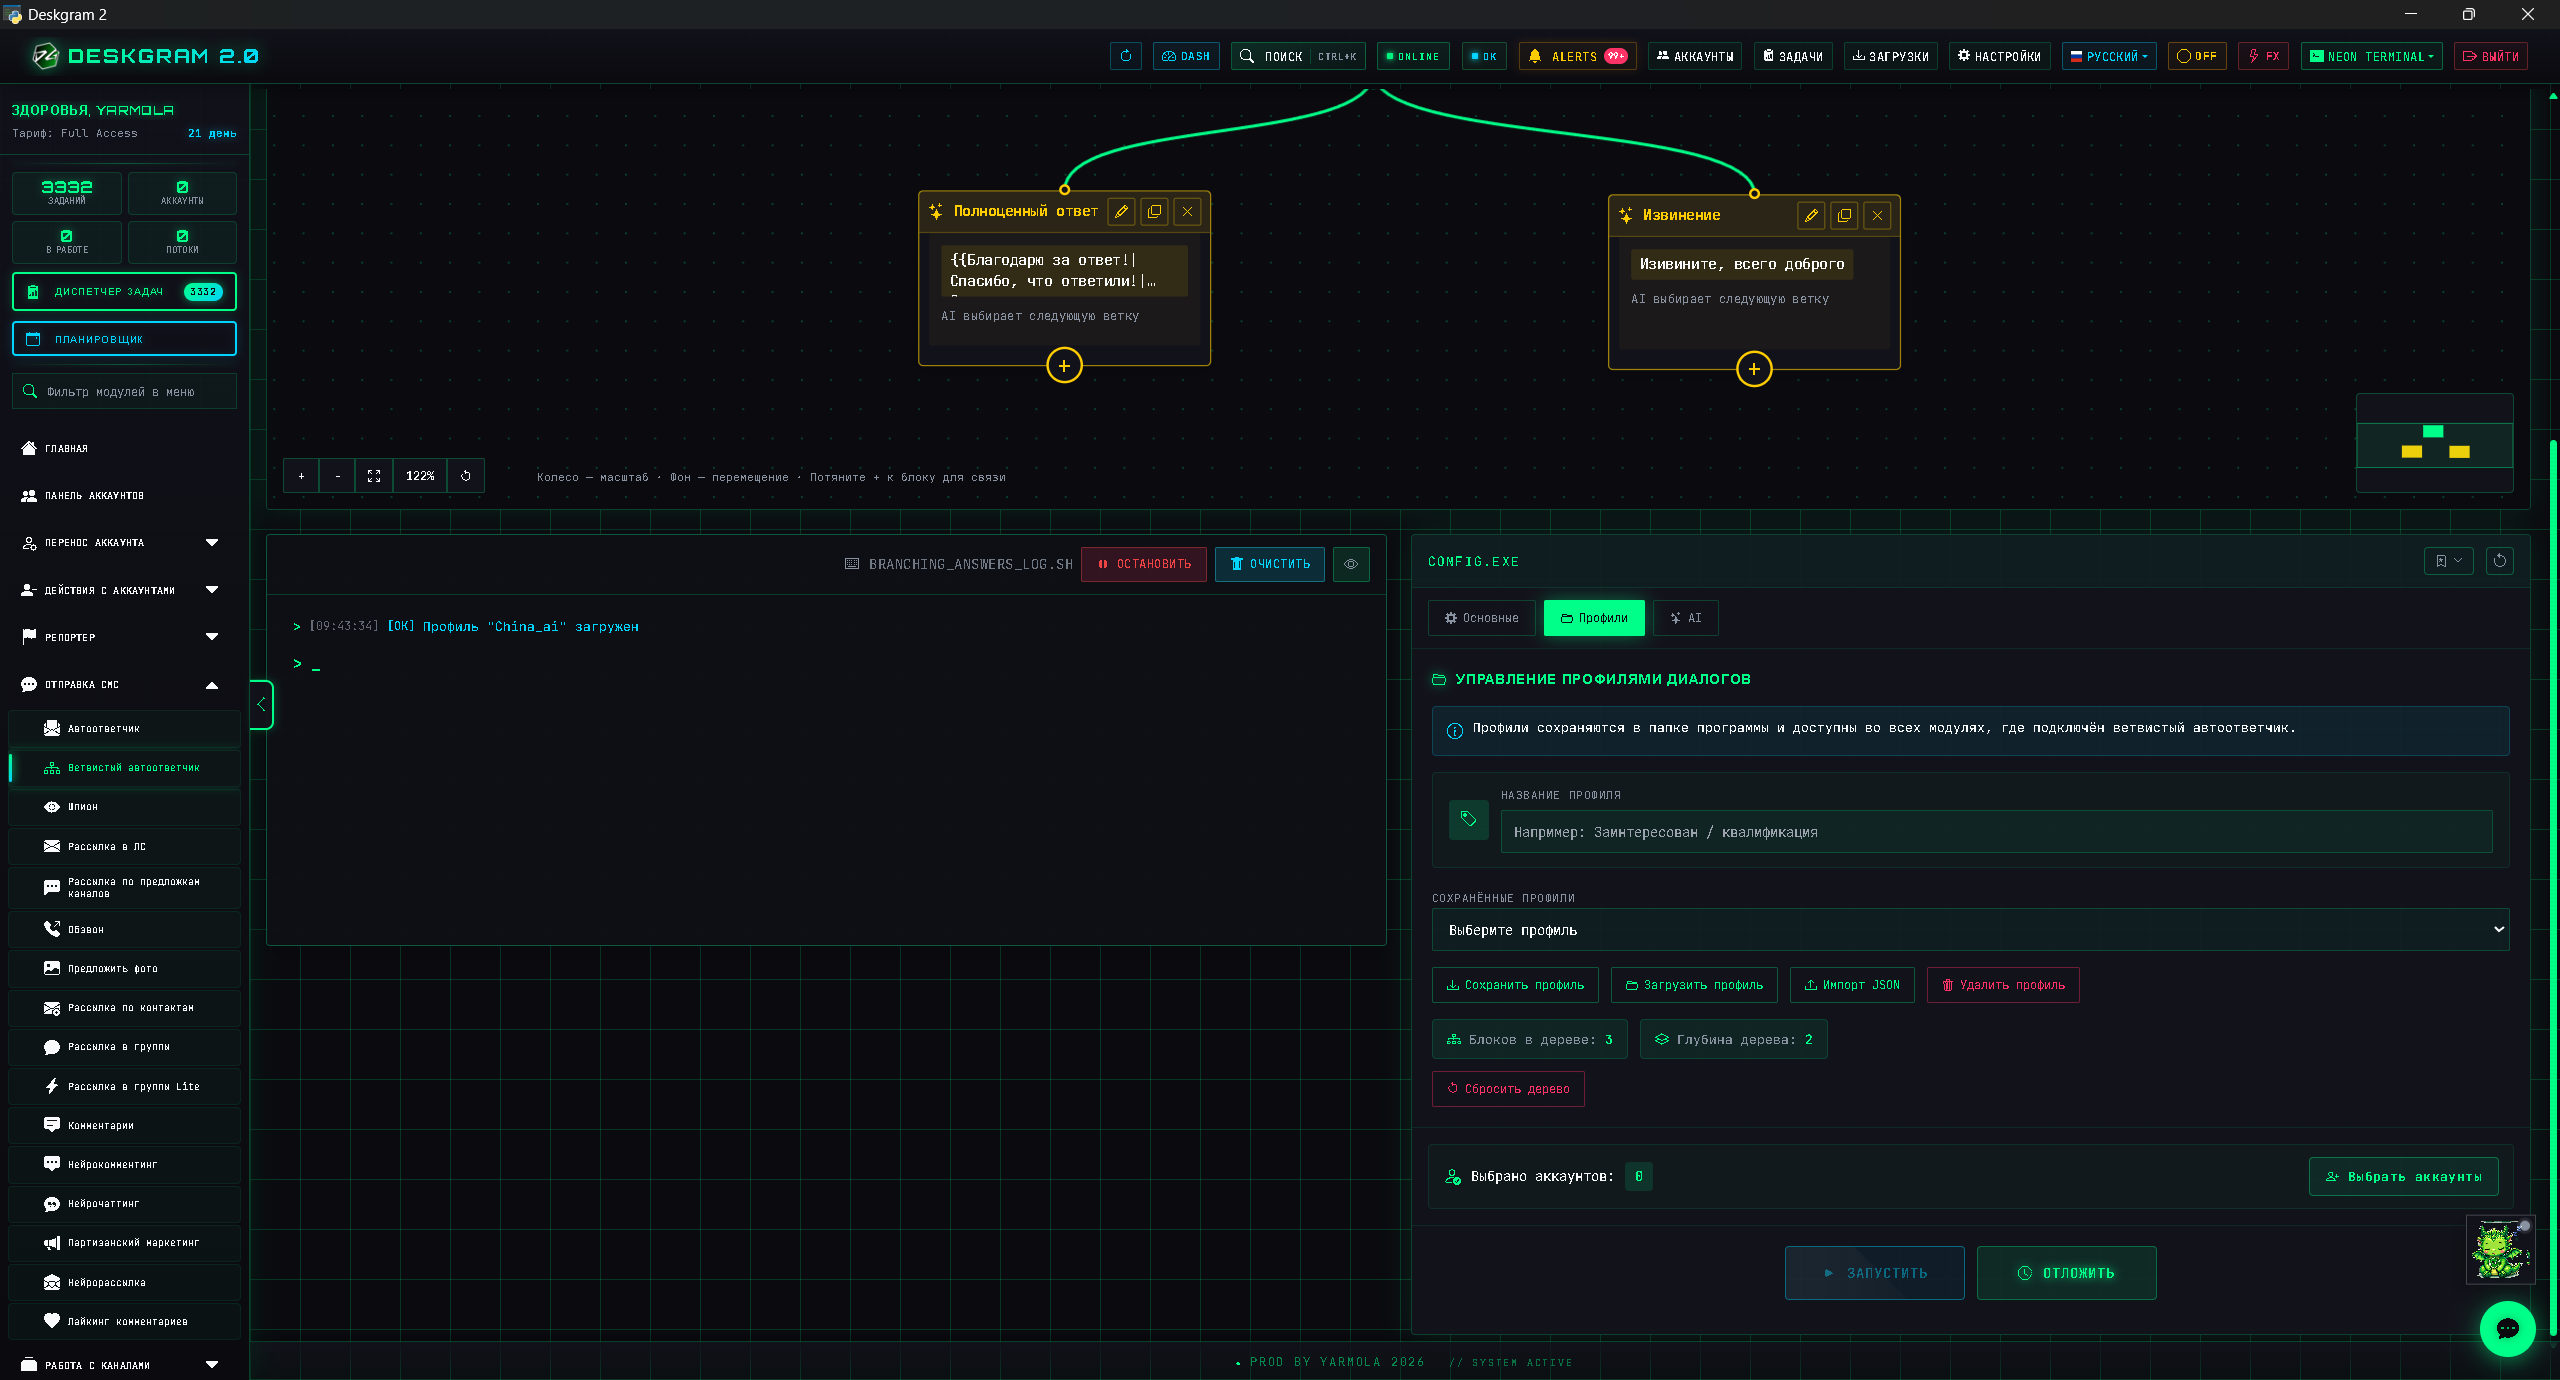Add child node under Извинение block

1754,369
